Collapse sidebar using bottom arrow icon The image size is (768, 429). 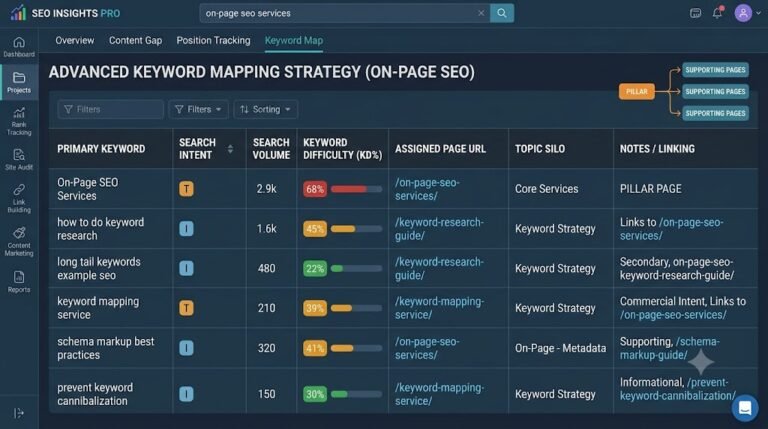tap(19, 413)
